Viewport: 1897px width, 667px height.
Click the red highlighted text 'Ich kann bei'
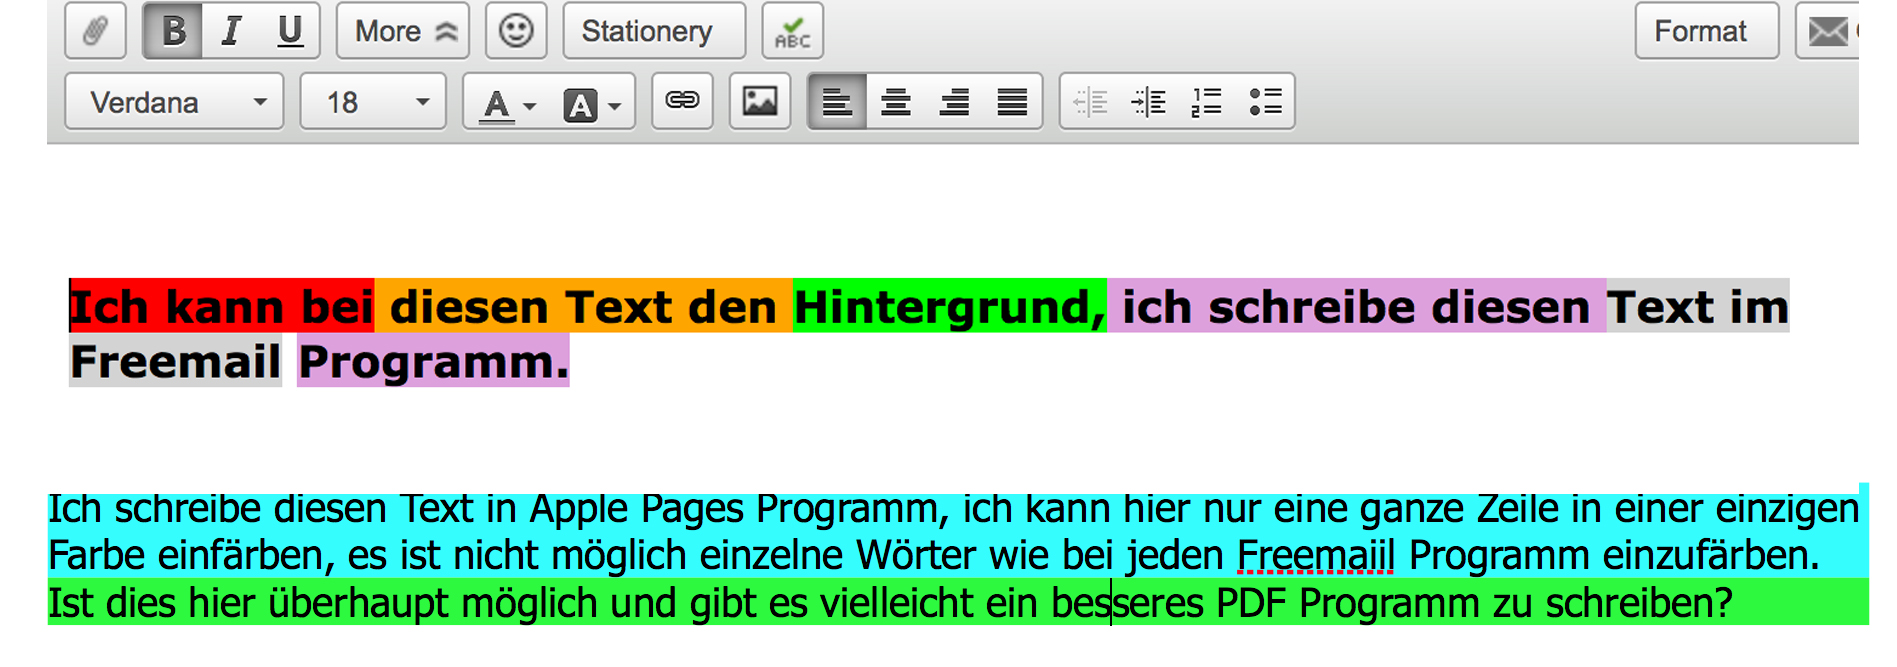click(x=222, y=306)
